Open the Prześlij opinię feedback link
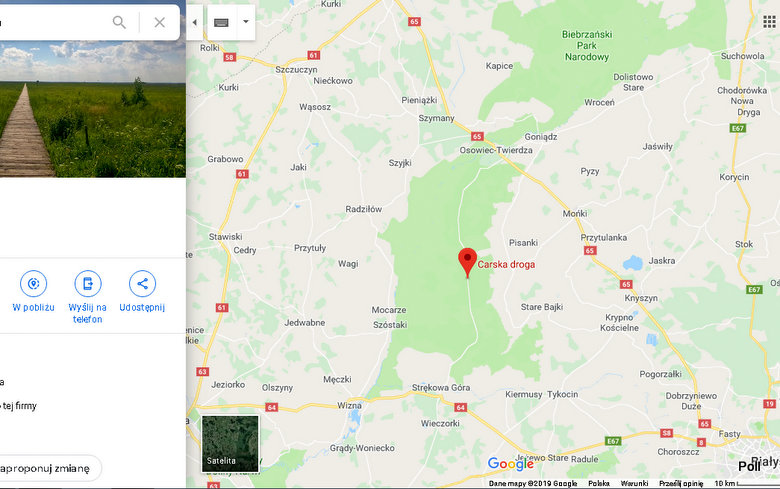This screenshot has height=489, width=780. [681, 484]
